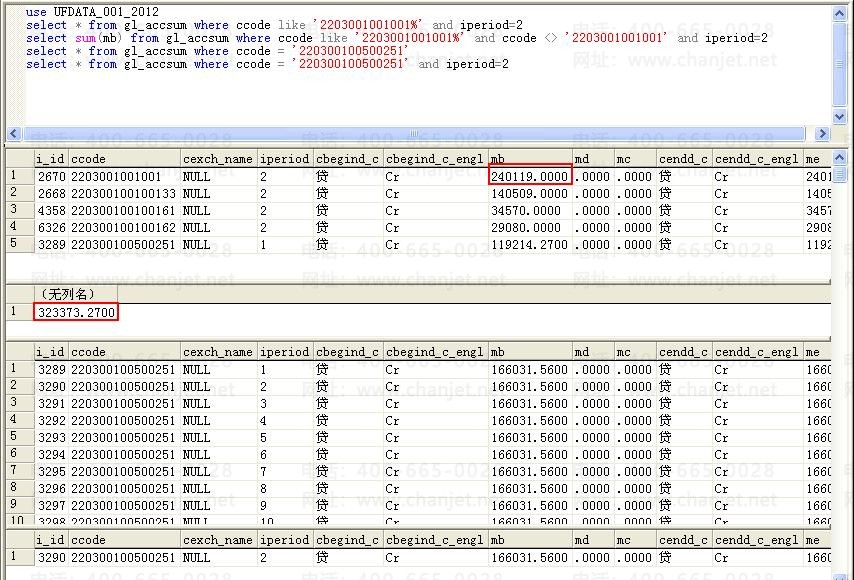Viewport: 854px width, 580px height.
Task: Click the editor's horizontal scroll-left arrow
Action: pos(14,134)
